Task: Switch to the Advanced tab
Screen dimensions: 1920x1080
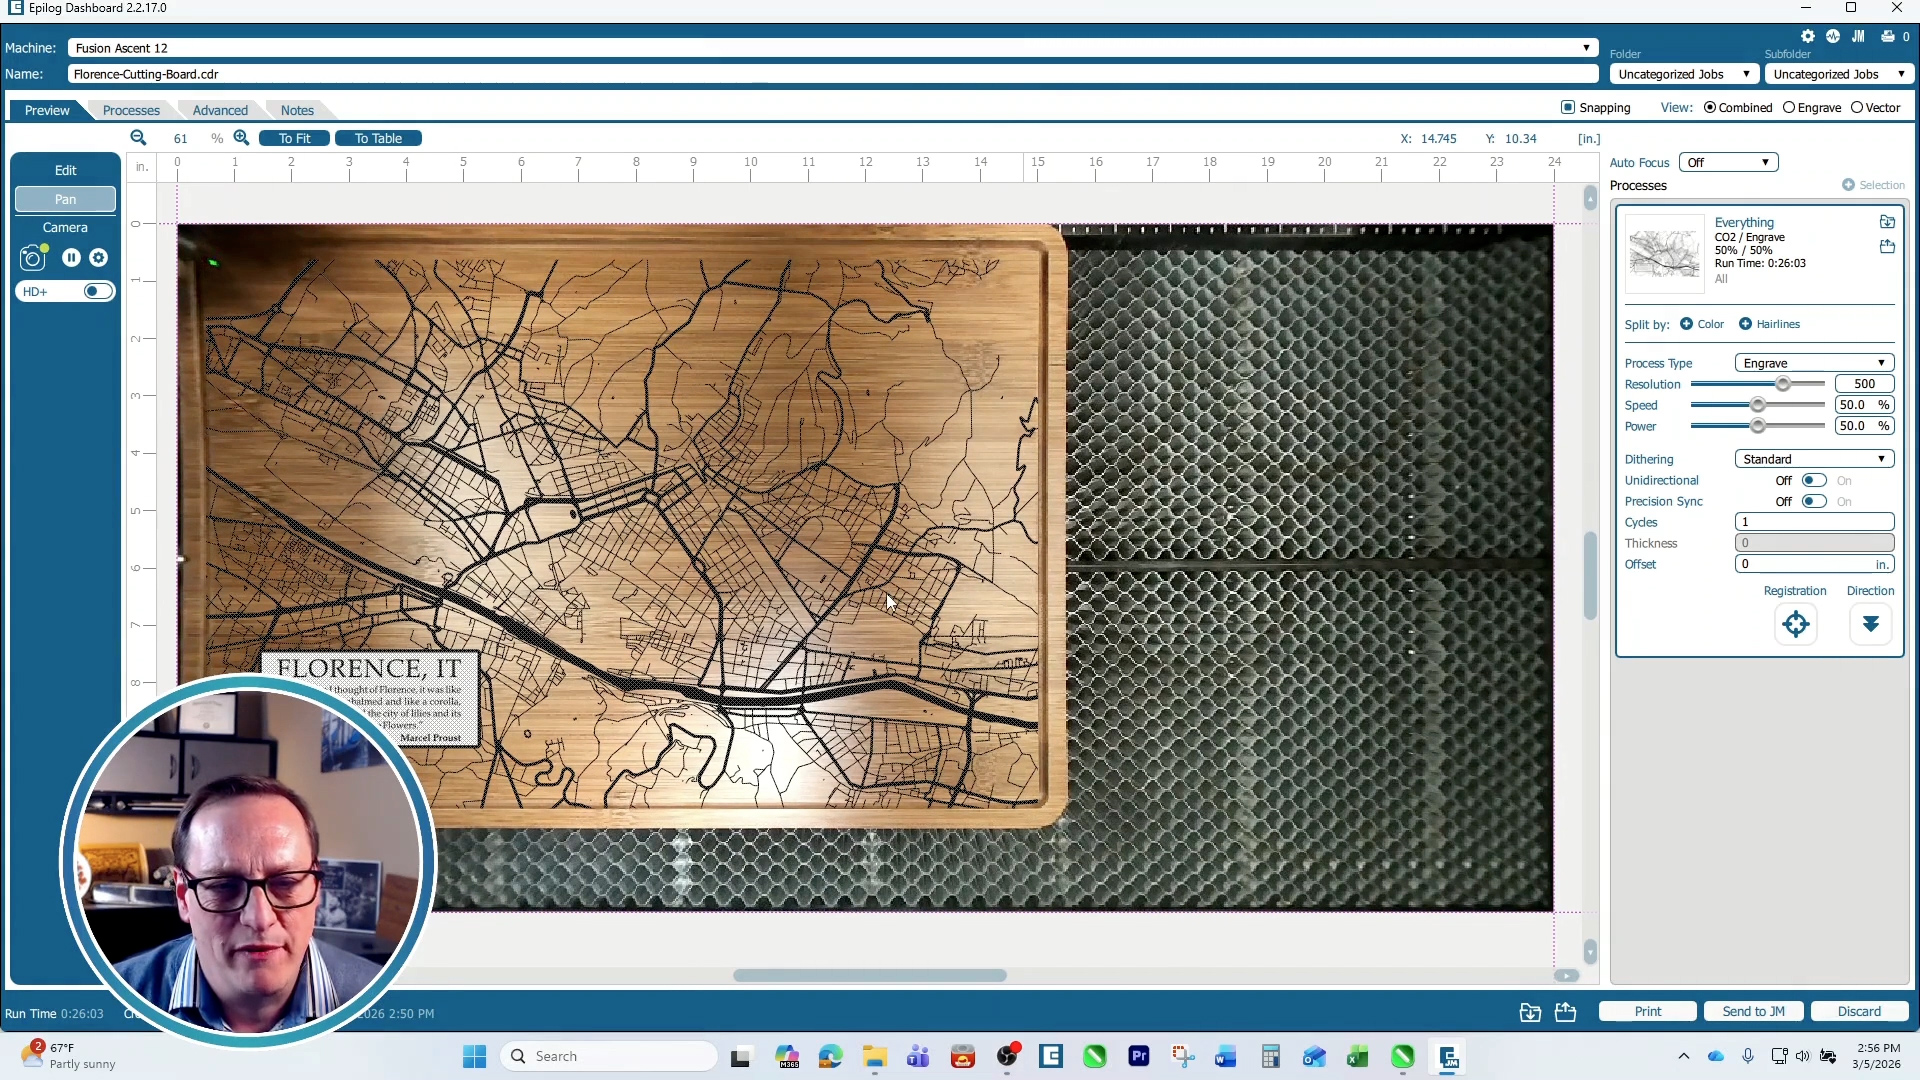Action: click(221, 110)
